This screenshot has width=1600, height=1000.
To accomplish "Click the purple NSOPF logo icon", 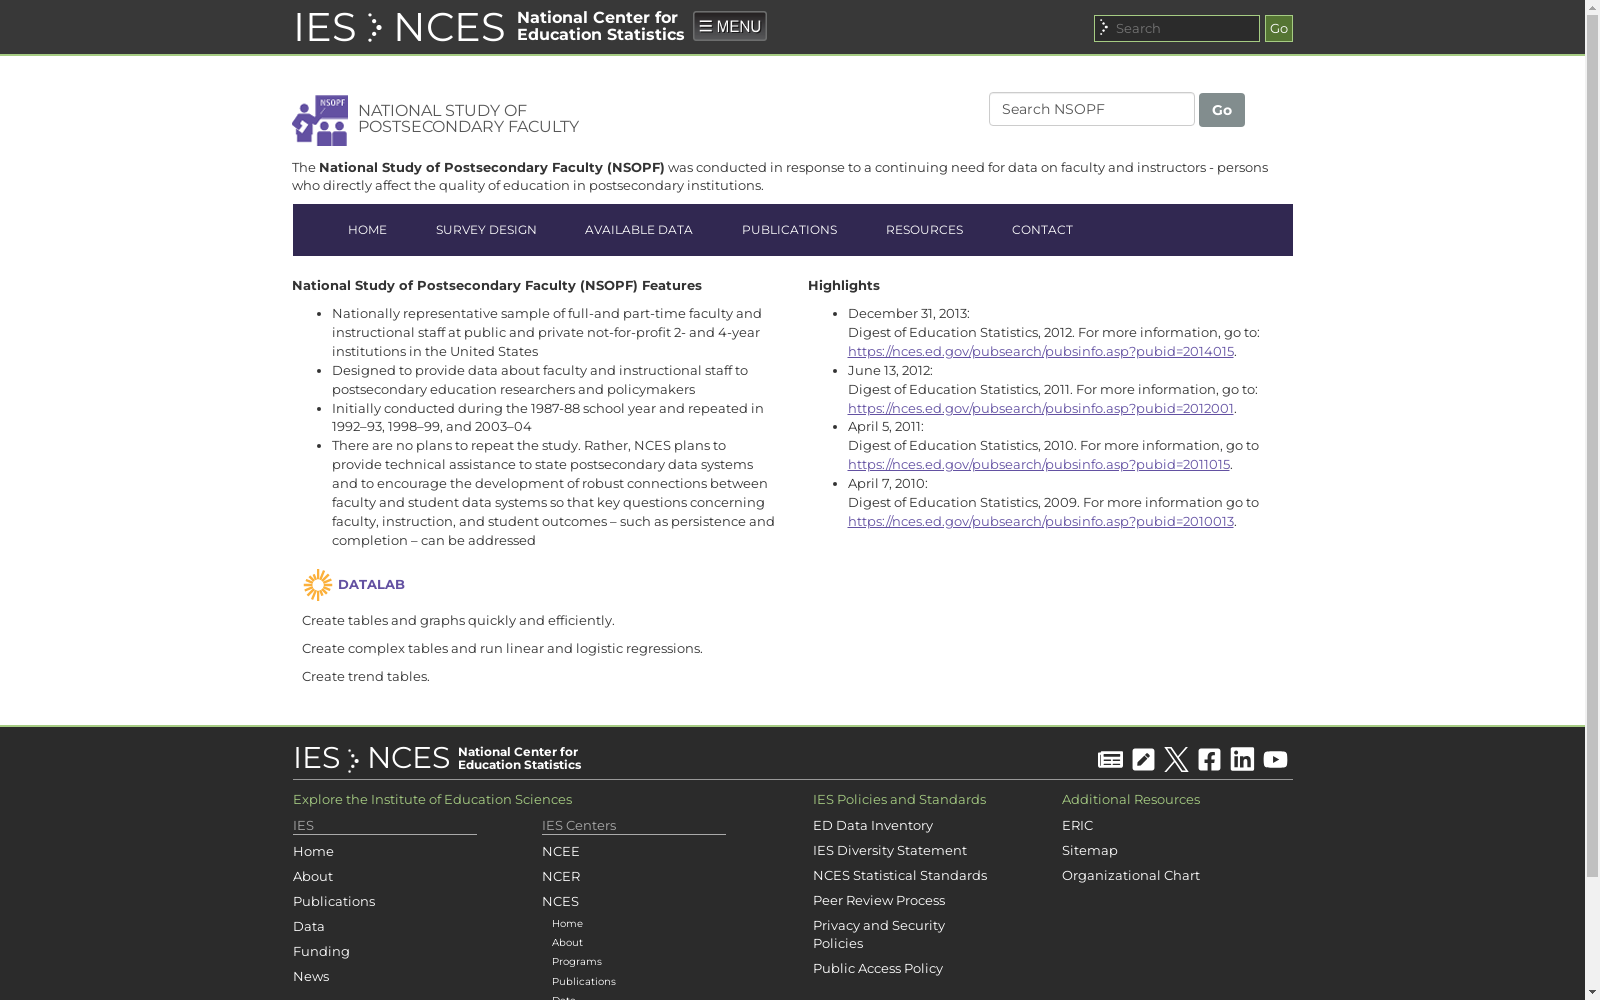I will pos(320,120).
